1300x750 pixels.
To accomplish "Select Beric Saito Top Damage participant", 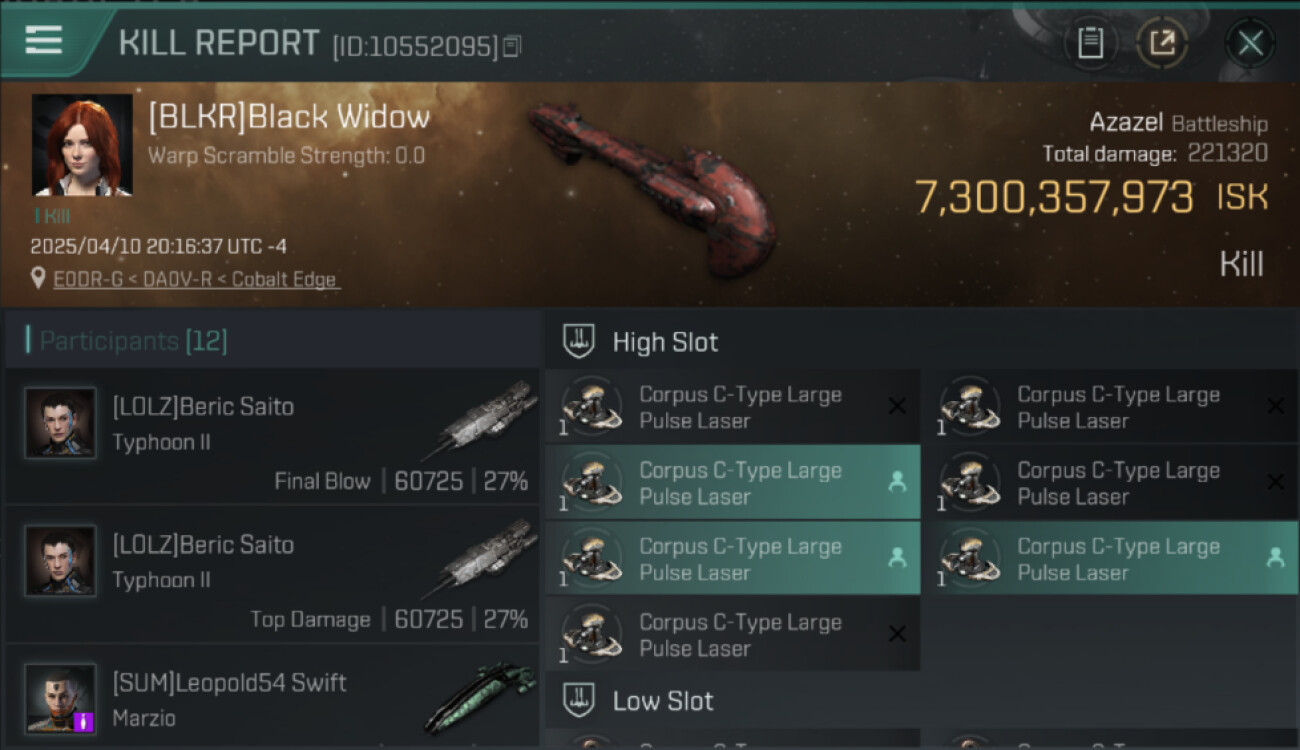I will [x=272, y=575].
